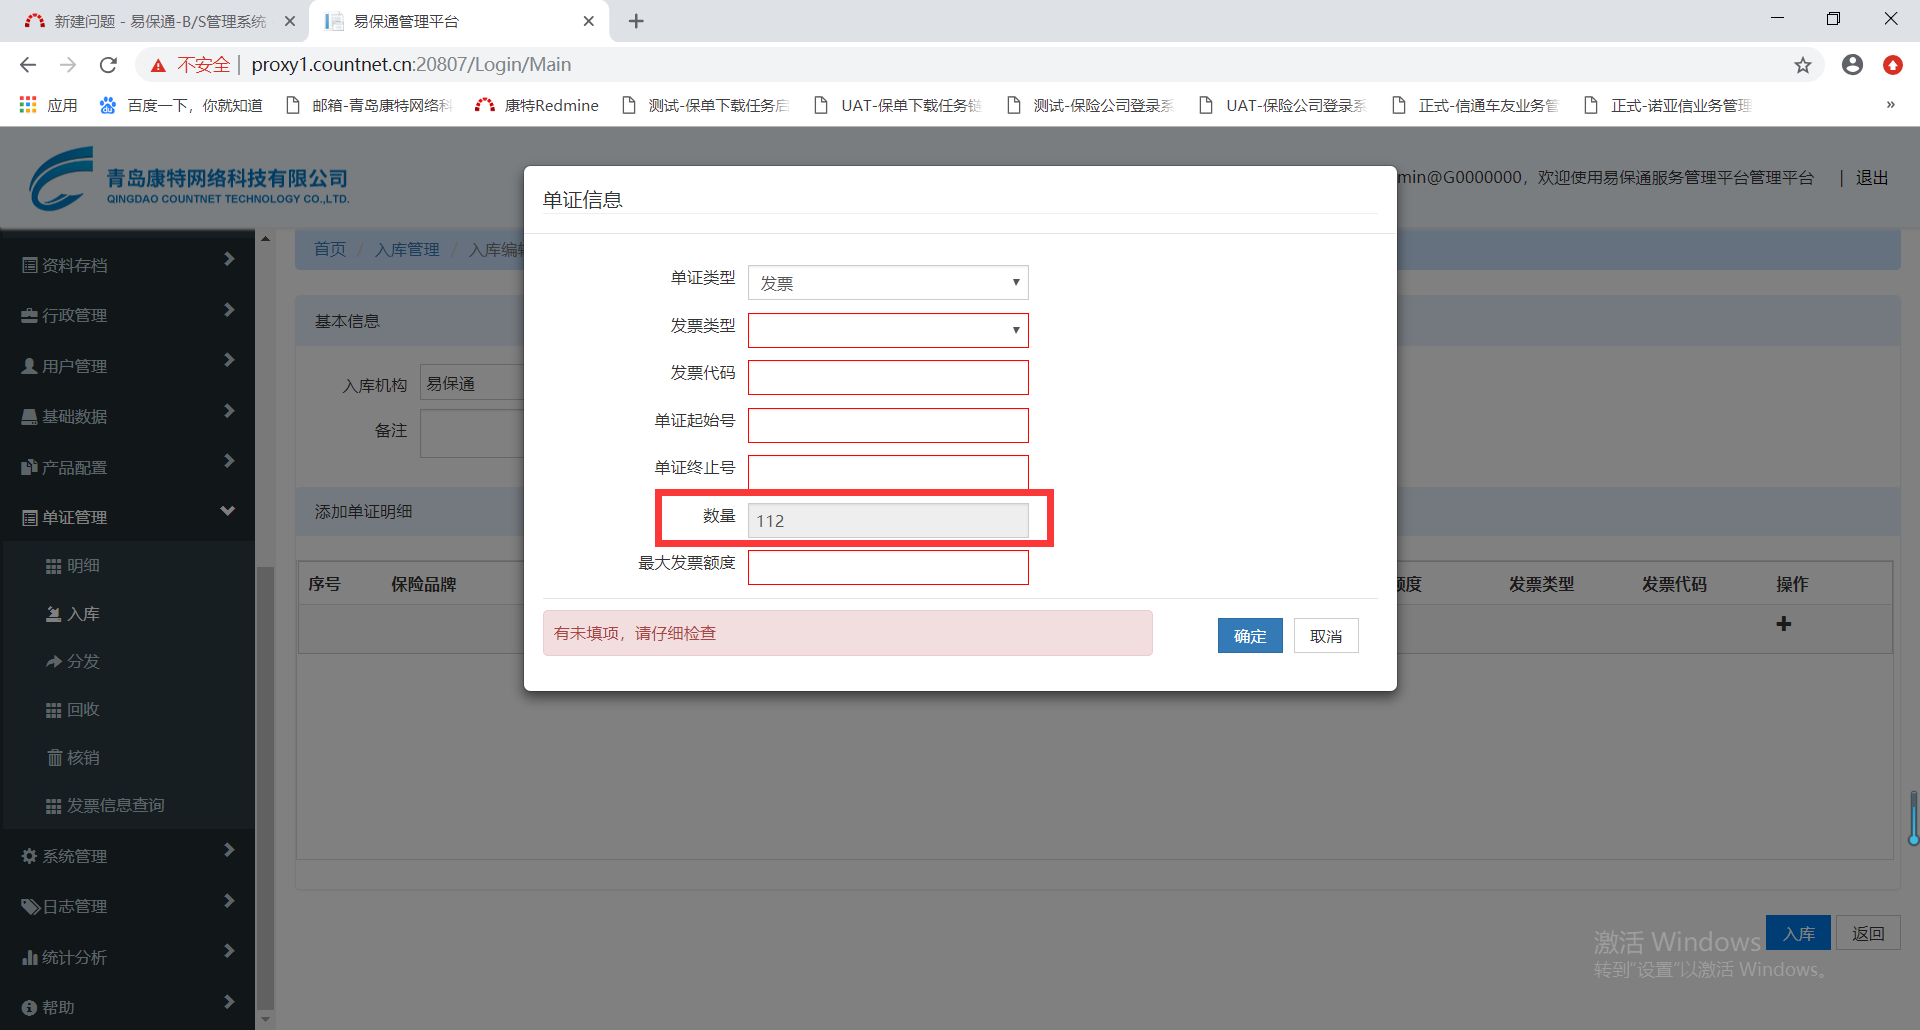Open the Chrome profile avatar icon
The height and width of the screenshot is (1030, 1920).
(x=1852, y=65)
